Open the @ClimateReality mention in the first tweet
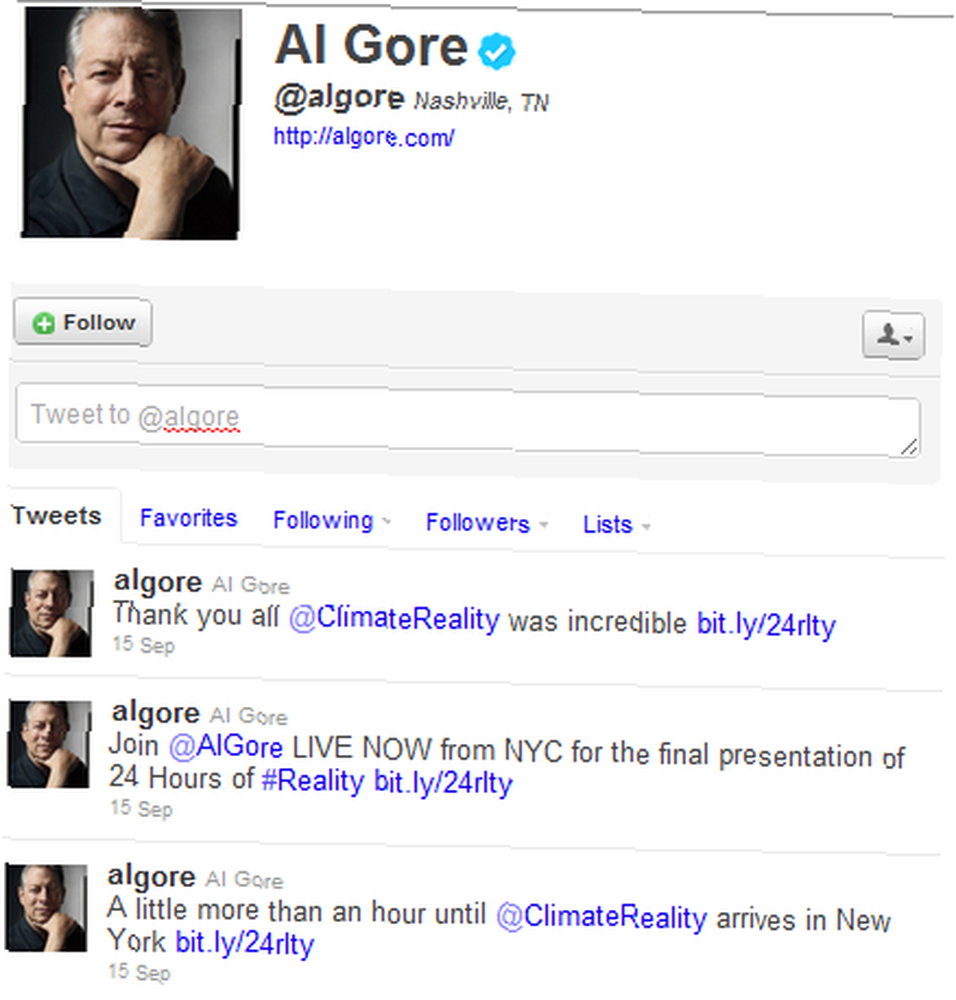956x1000 pixels. [394, 619]
